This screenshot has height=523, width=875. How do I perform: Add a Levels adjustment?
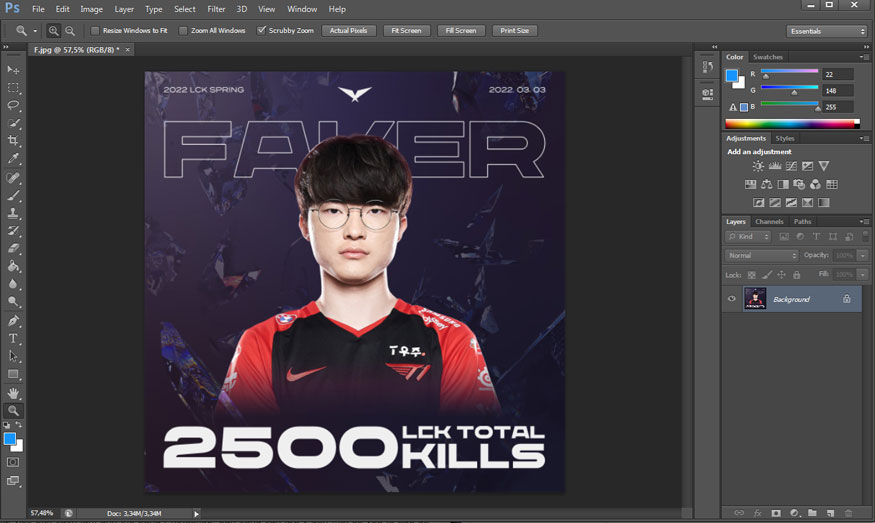[x=775, y=166]
